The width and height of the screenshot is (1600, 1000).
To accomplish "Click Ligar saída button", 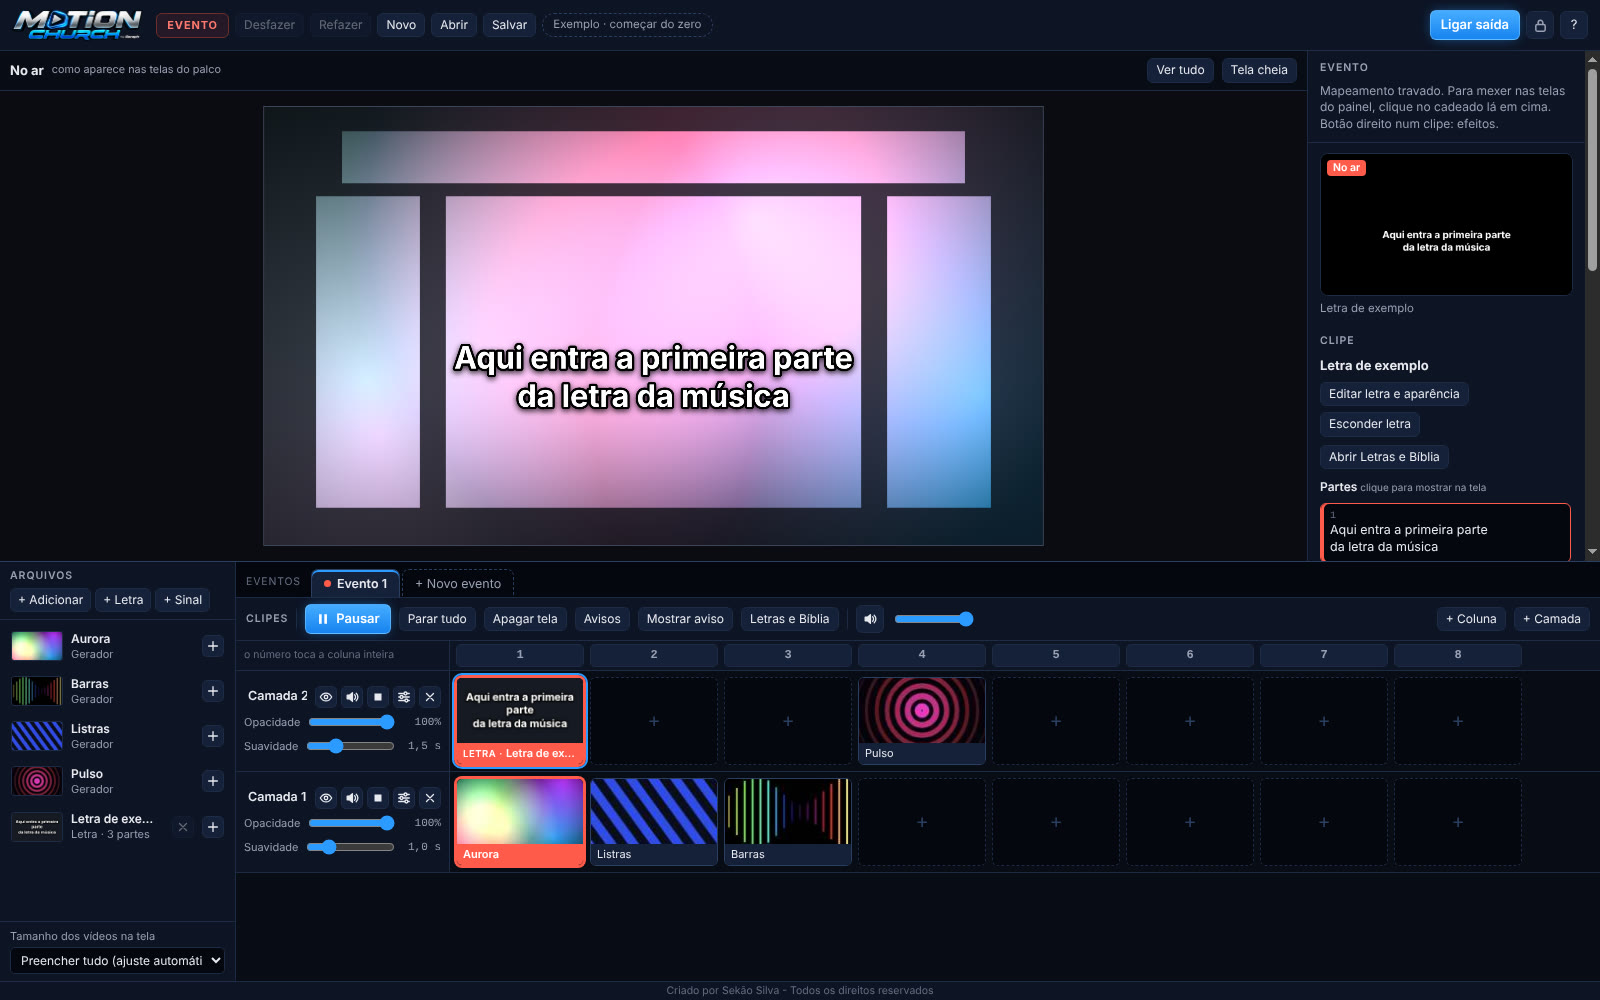I will (x=1474, y=25).
